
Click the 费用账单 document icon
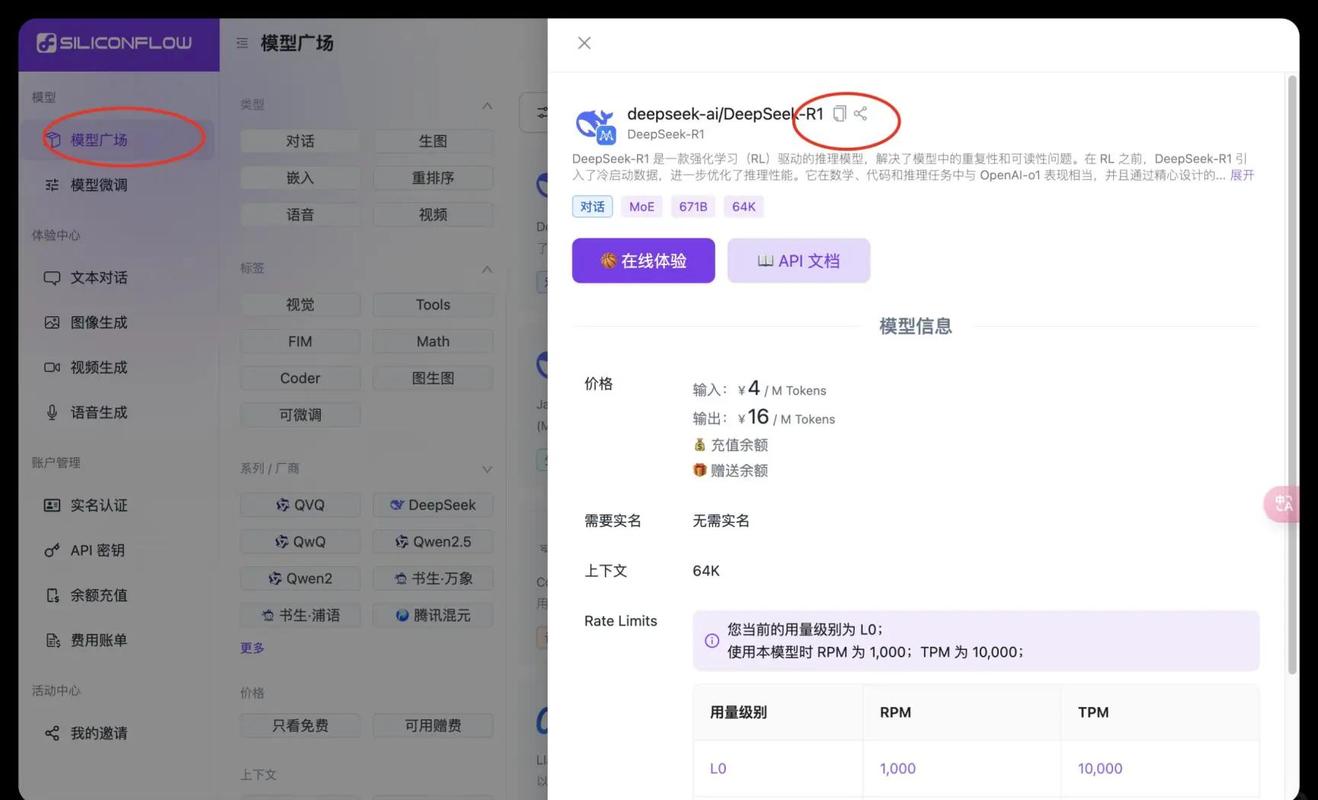coord(52,641)
